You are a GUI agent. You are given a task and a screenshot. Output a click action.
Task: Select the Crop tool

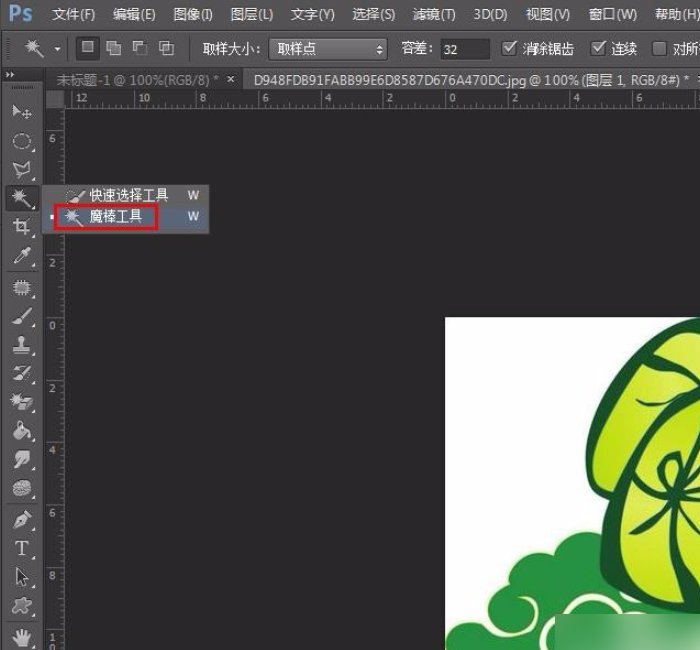click(21, 227)
